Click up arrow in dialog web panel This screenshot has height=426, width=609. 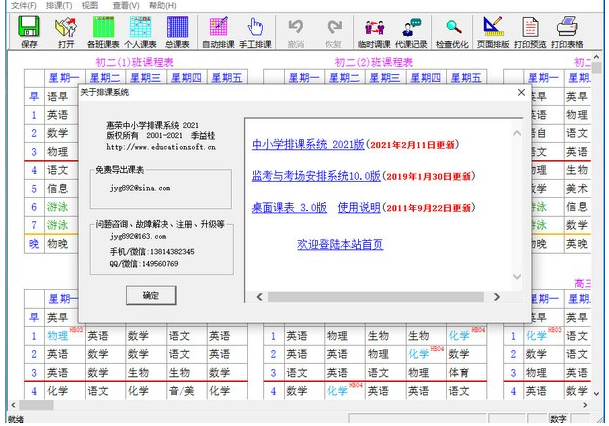517,133
